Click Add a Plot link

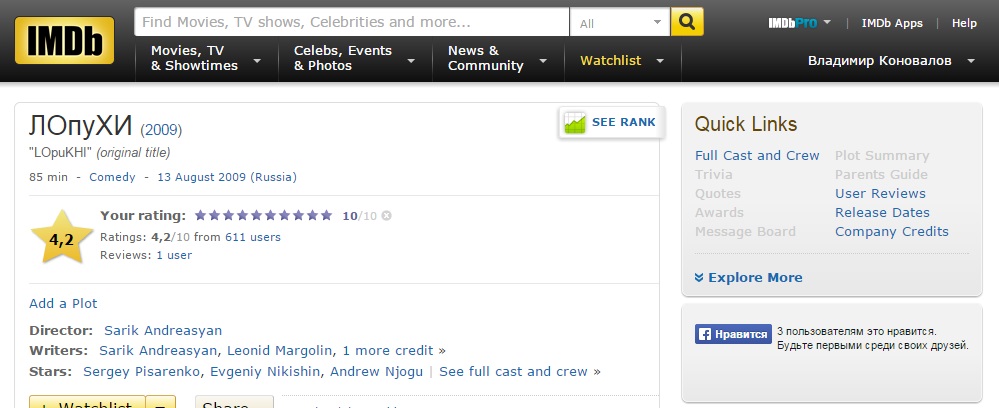(x=63, y=303)
